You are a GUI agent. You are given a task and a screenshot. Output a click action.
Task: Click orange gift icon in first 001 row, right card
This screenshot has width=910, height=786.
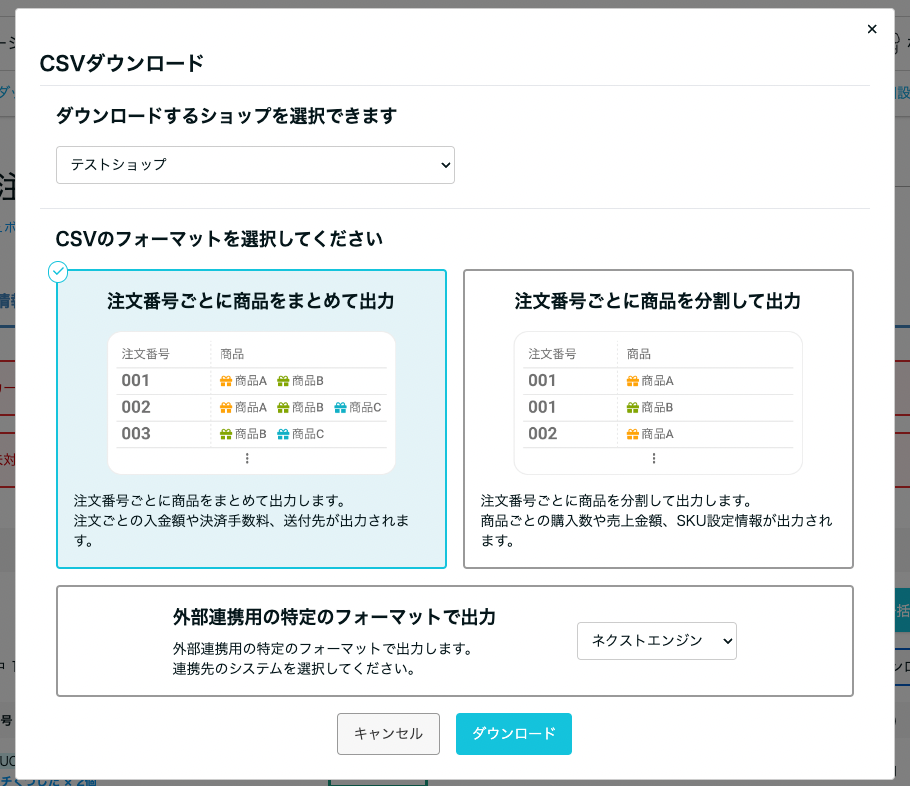point(633,381)
